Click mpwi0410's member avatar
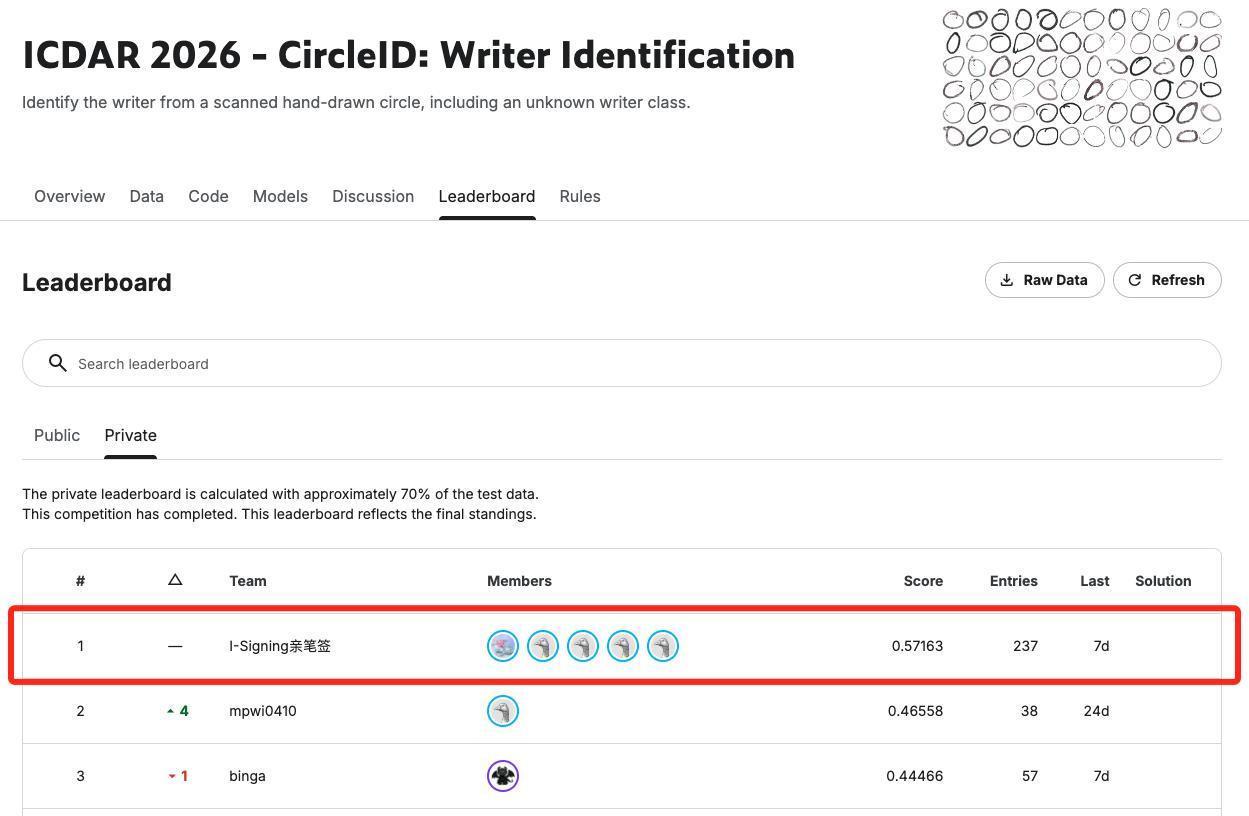1249x816 pixels. [x=503, y=711]
